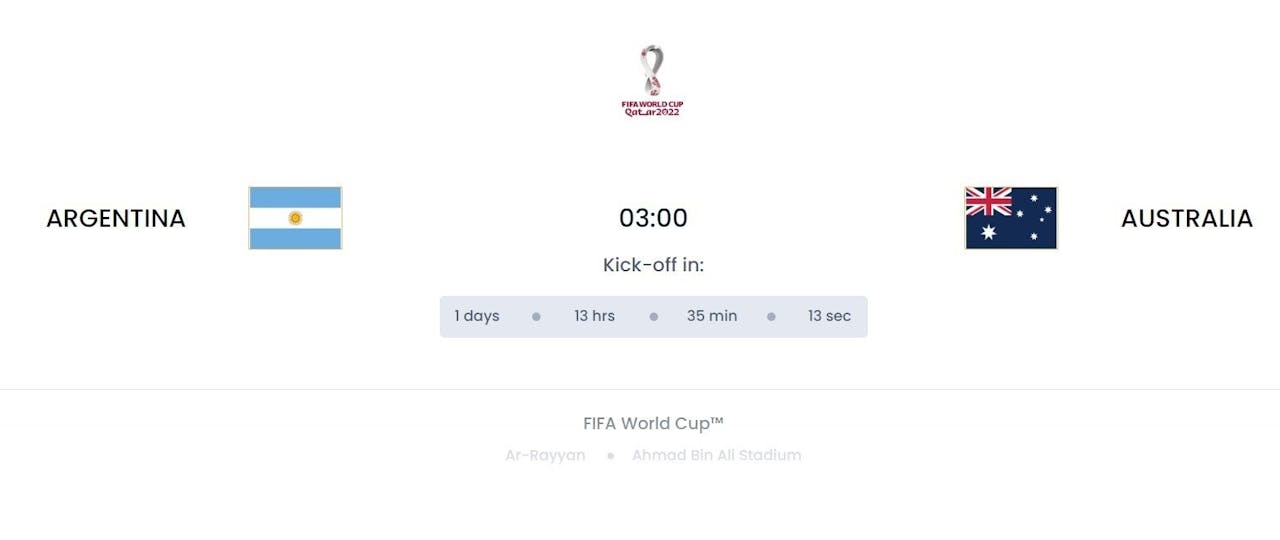This screenshot has height=540, width=1280.
Task: Click the dot between days and hrs
Action: (536, 317)
